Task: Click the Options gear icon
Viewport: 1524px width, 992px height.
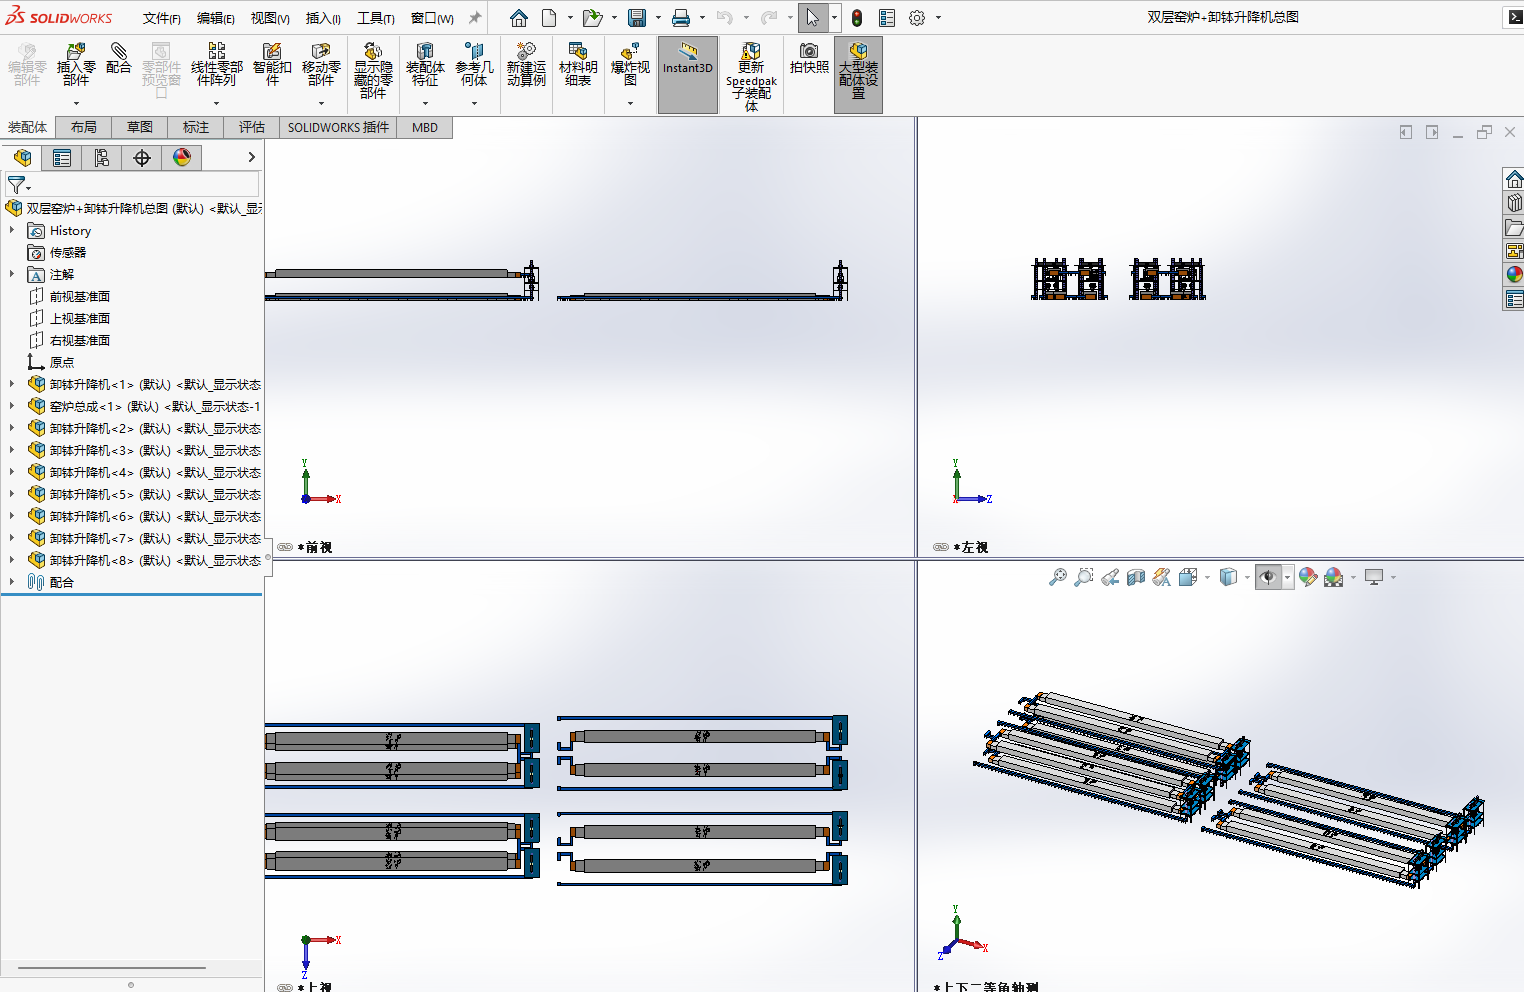Action: click(917, 18)
